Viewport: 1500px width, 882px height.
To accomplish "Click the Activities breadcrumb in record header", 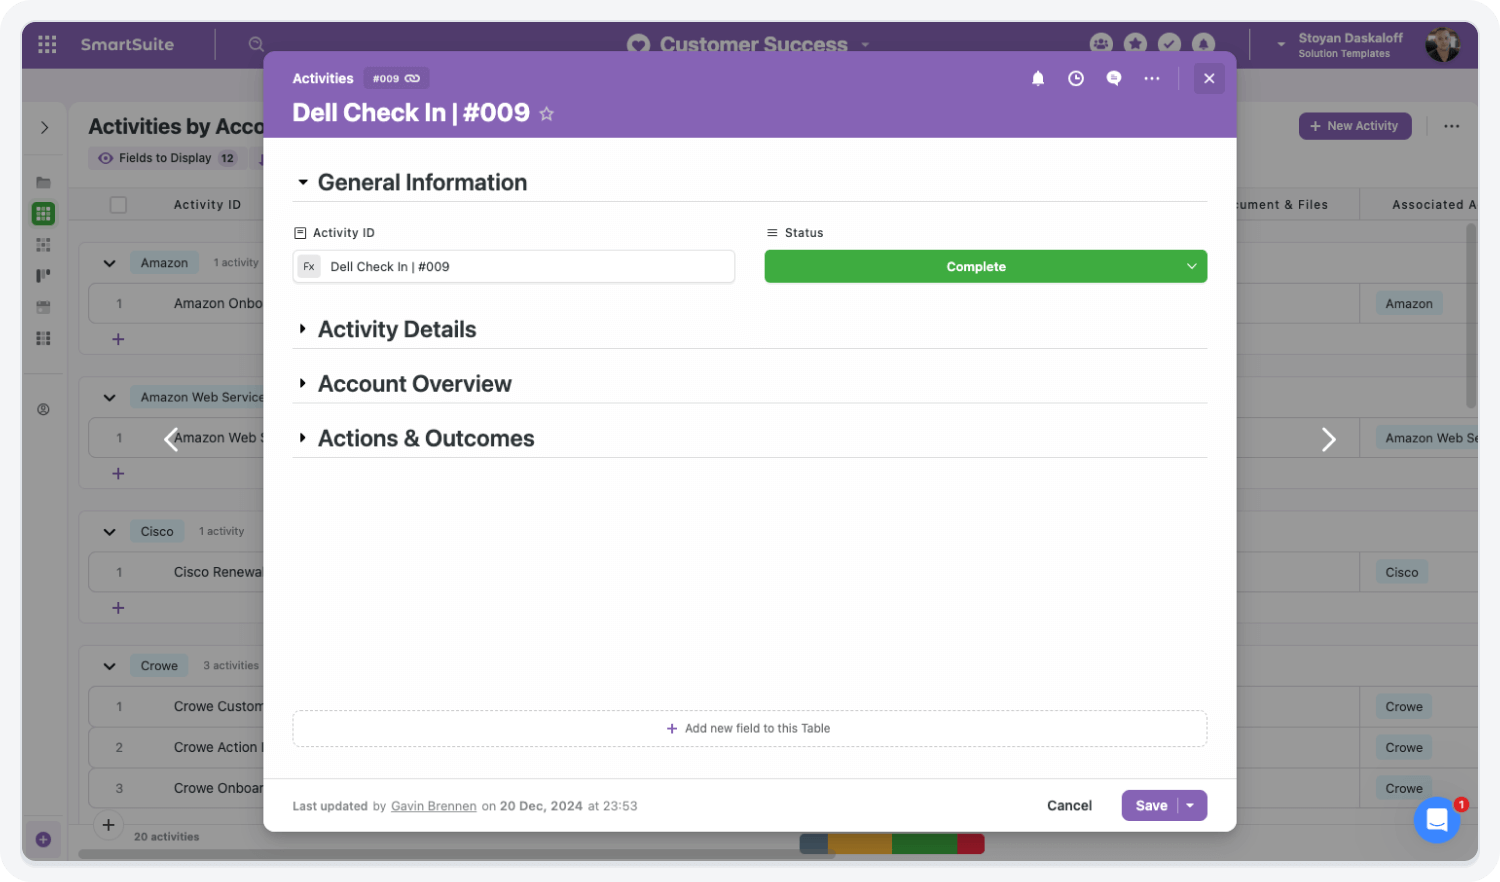I will [323, 78].
